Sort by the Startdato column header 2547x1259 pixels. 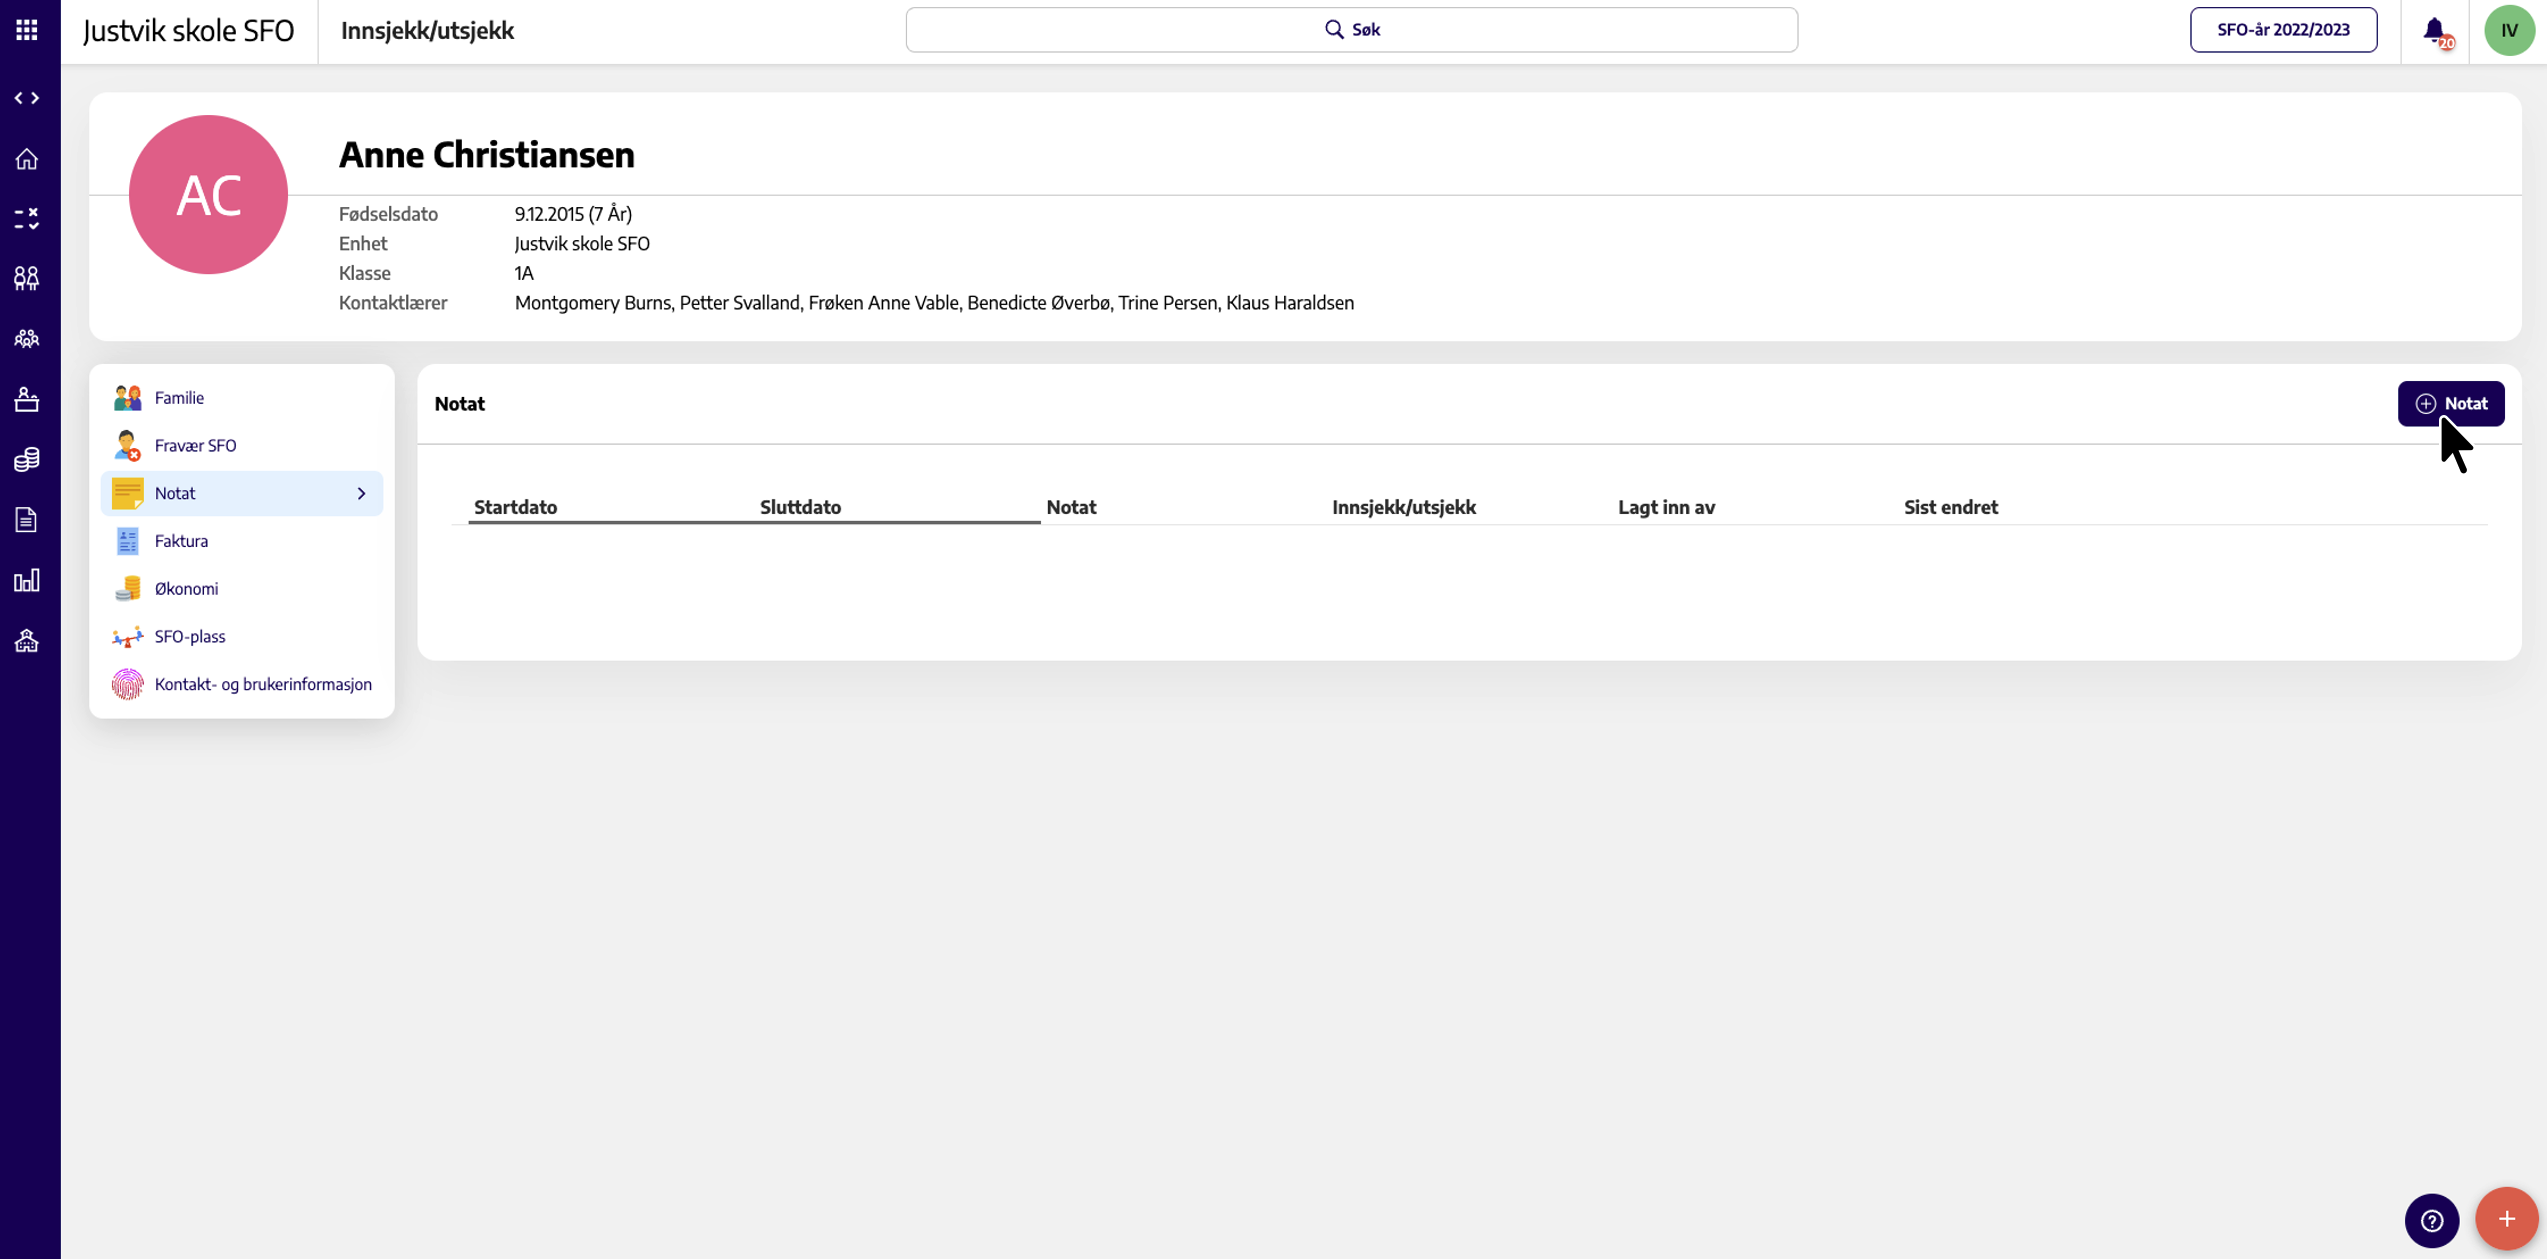515,507
